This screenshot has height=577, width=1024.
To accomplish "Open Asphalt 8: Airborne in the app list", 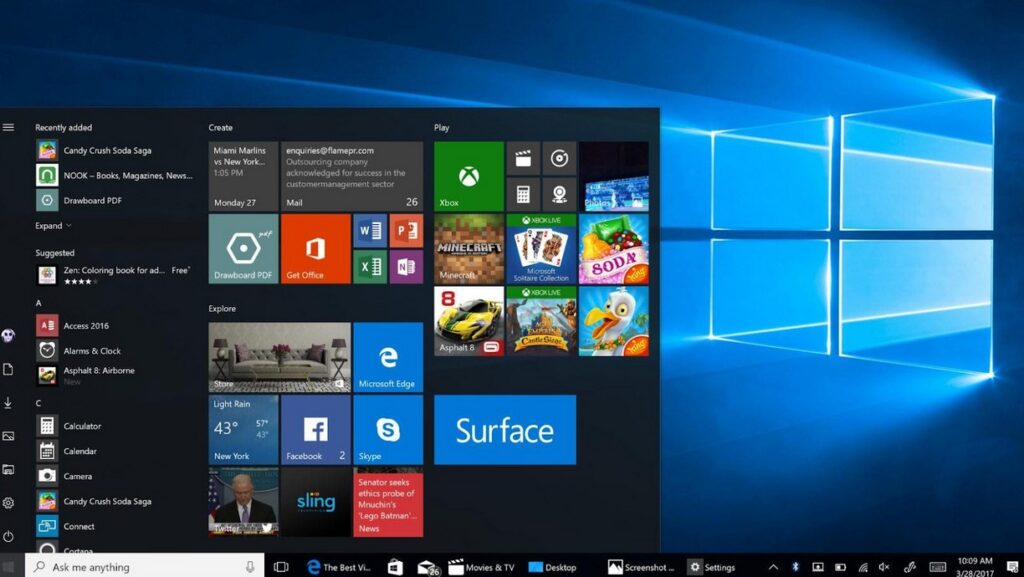I will (x=115, y=375).
